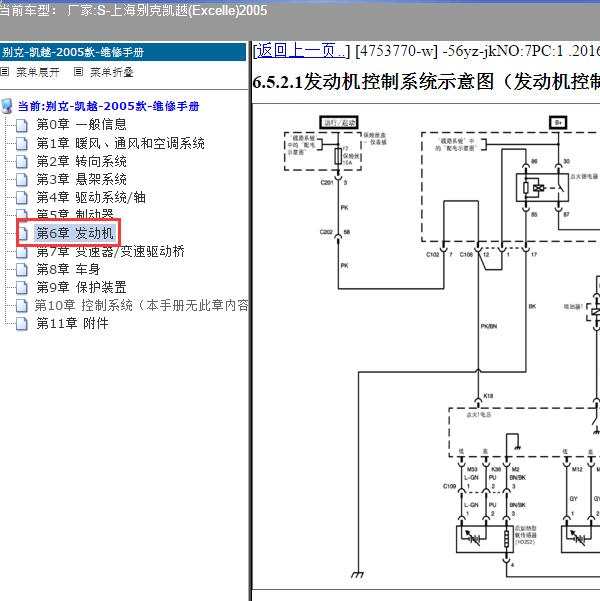This screenshot has height=601, width=600.
Task: Open chapter 第3章 悬架系统
Action: (81, 179)
